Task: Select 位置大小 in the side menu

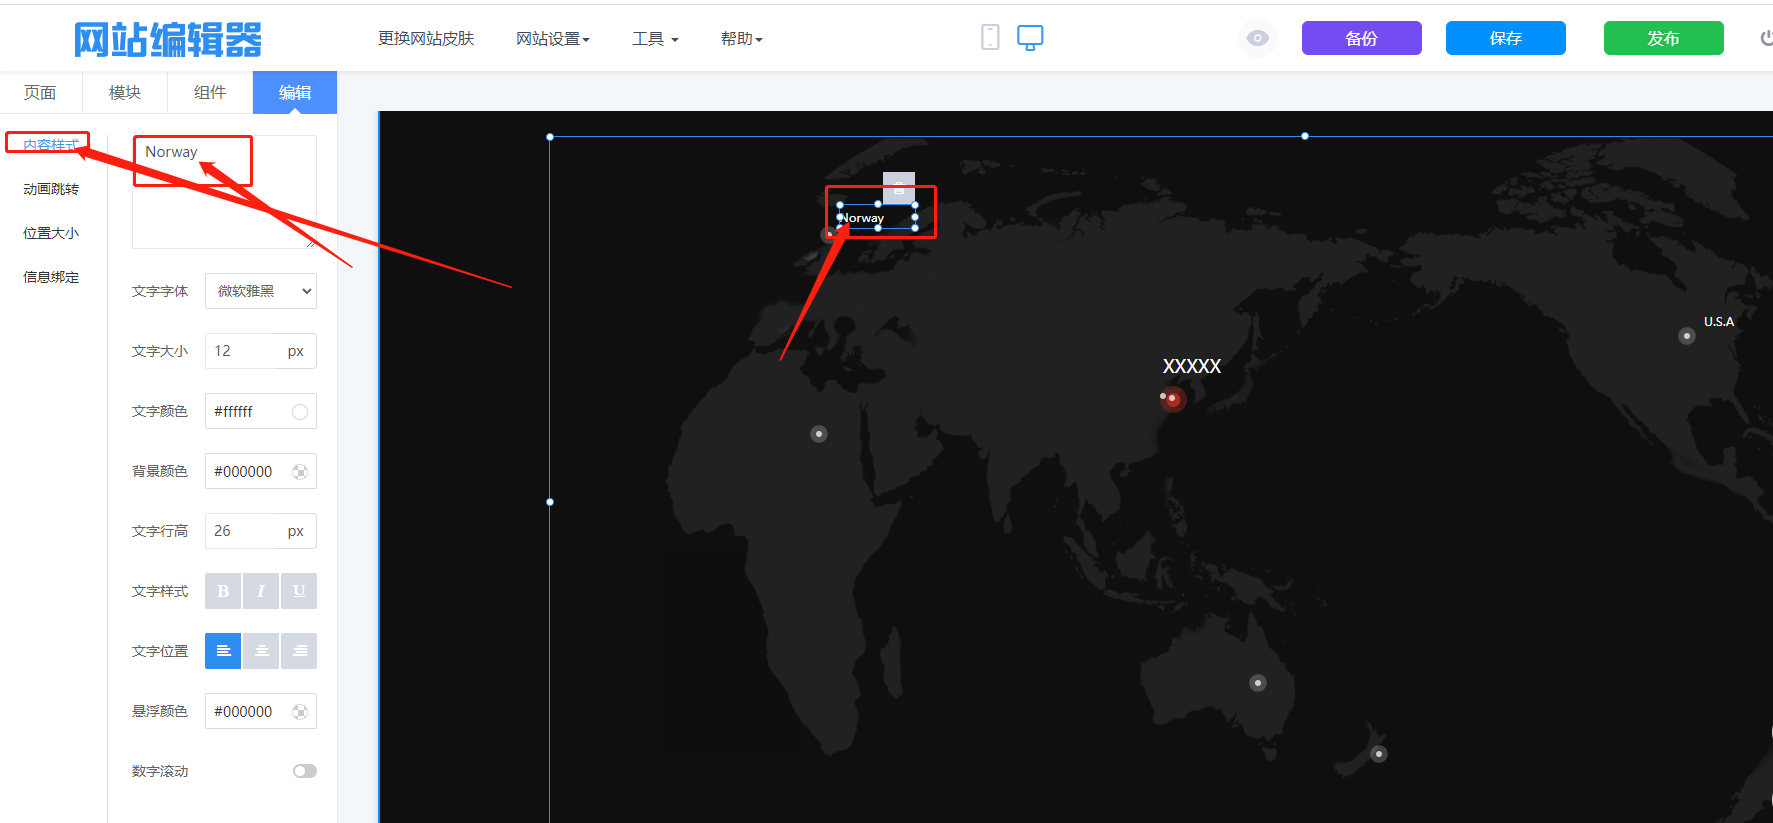Action: (51, 233)
